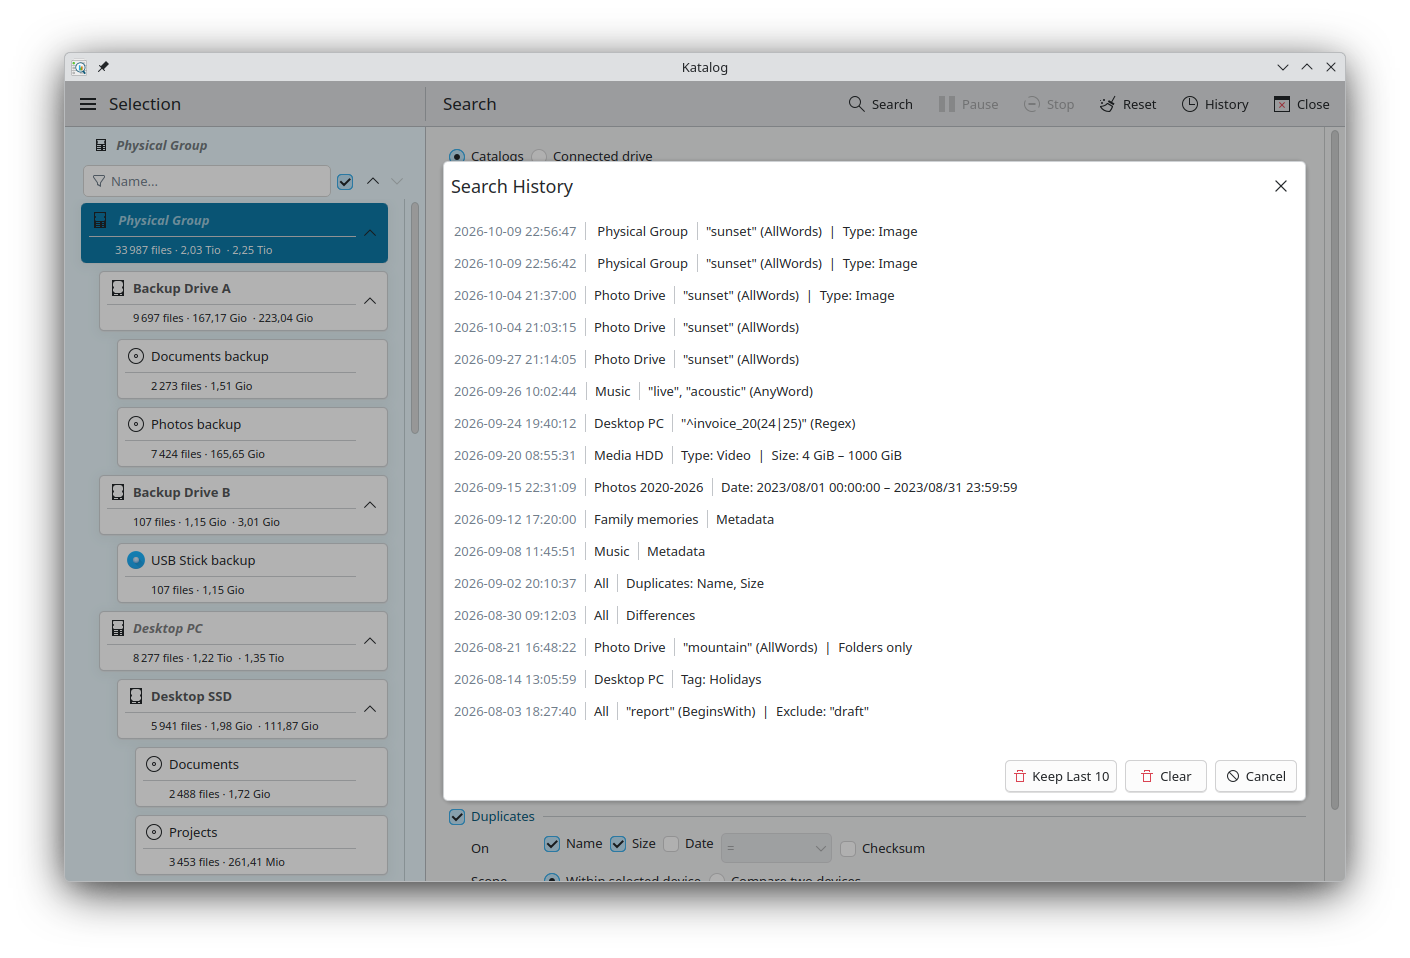This screenshot has height=958, width=1410.
Task: Click the Documents backup catalog icon
Action: pyautogui.click(x=136, y=356)
